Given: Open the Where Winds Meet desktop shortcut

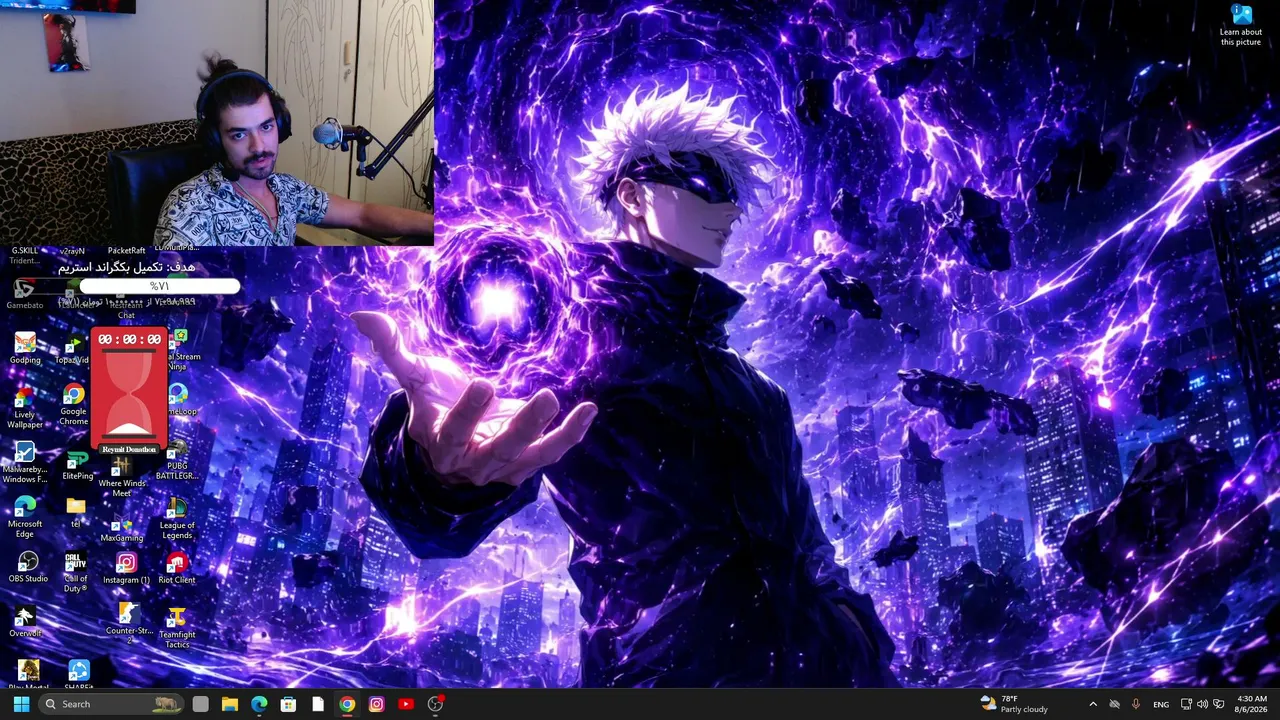Looking at the screenshot, I should click(122, 477).
